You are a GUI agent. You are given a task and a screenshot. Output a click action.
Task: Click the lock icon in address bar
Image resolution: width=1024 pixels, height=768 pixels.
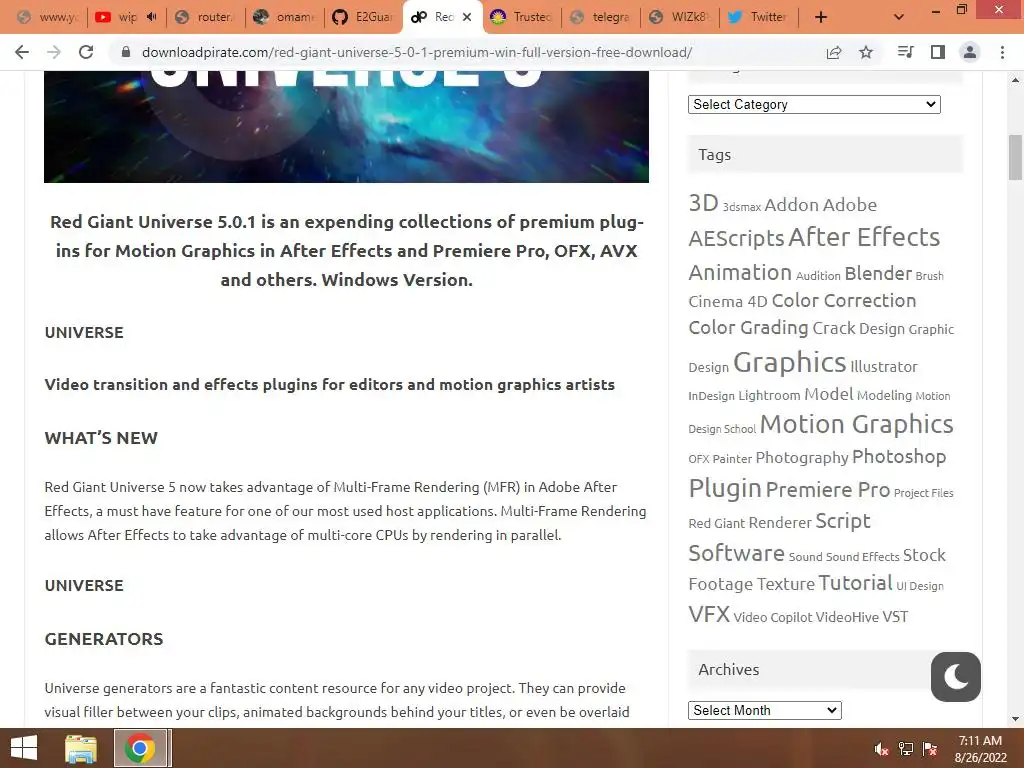coord(126,52)
